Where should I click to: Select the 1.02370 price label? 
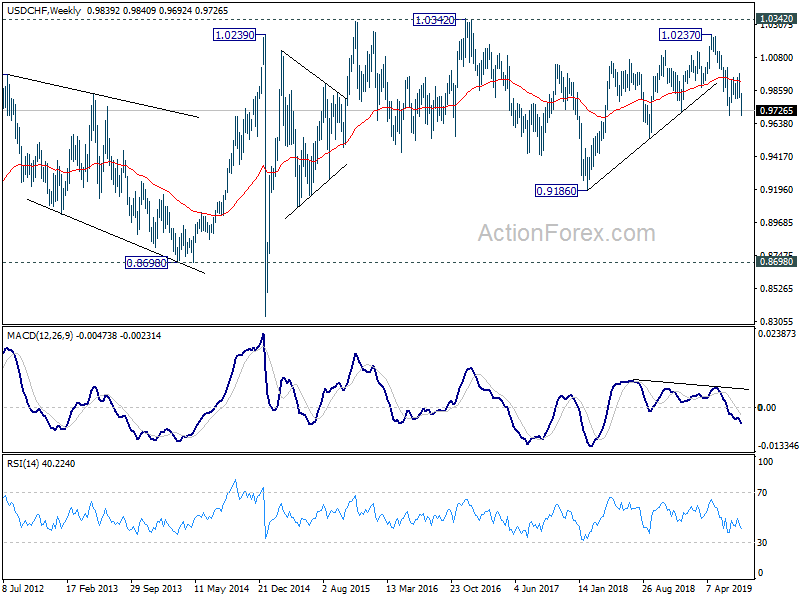(681, 35)
